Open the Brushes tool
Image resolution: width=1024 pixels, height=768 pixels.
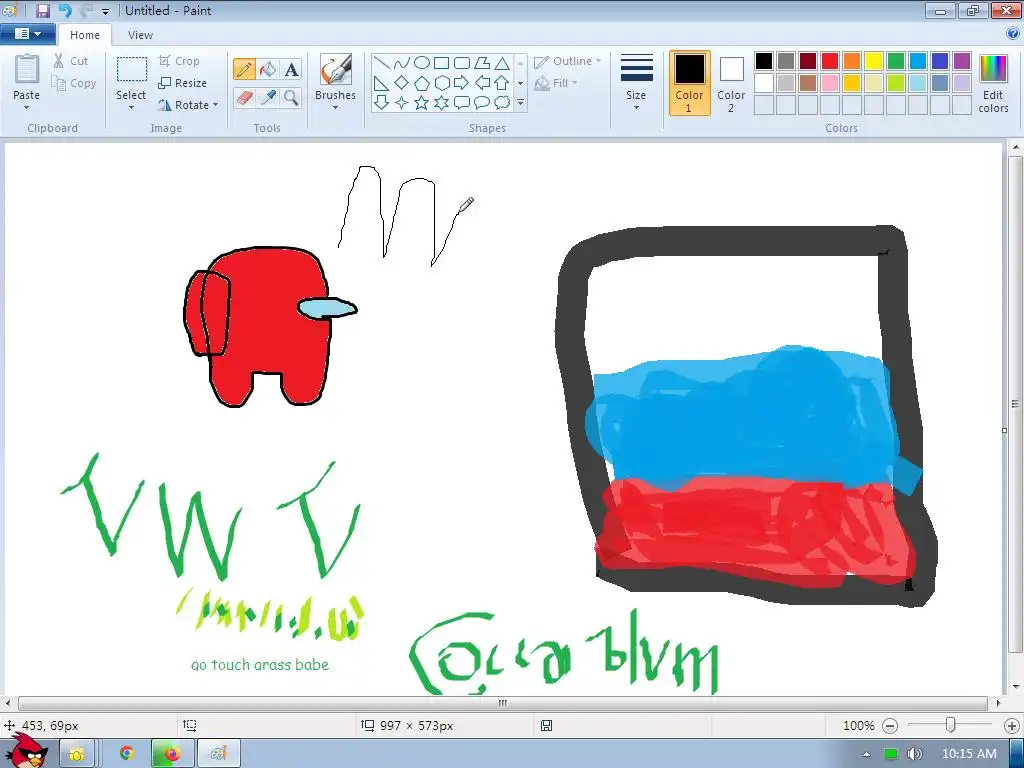[336, 71]
